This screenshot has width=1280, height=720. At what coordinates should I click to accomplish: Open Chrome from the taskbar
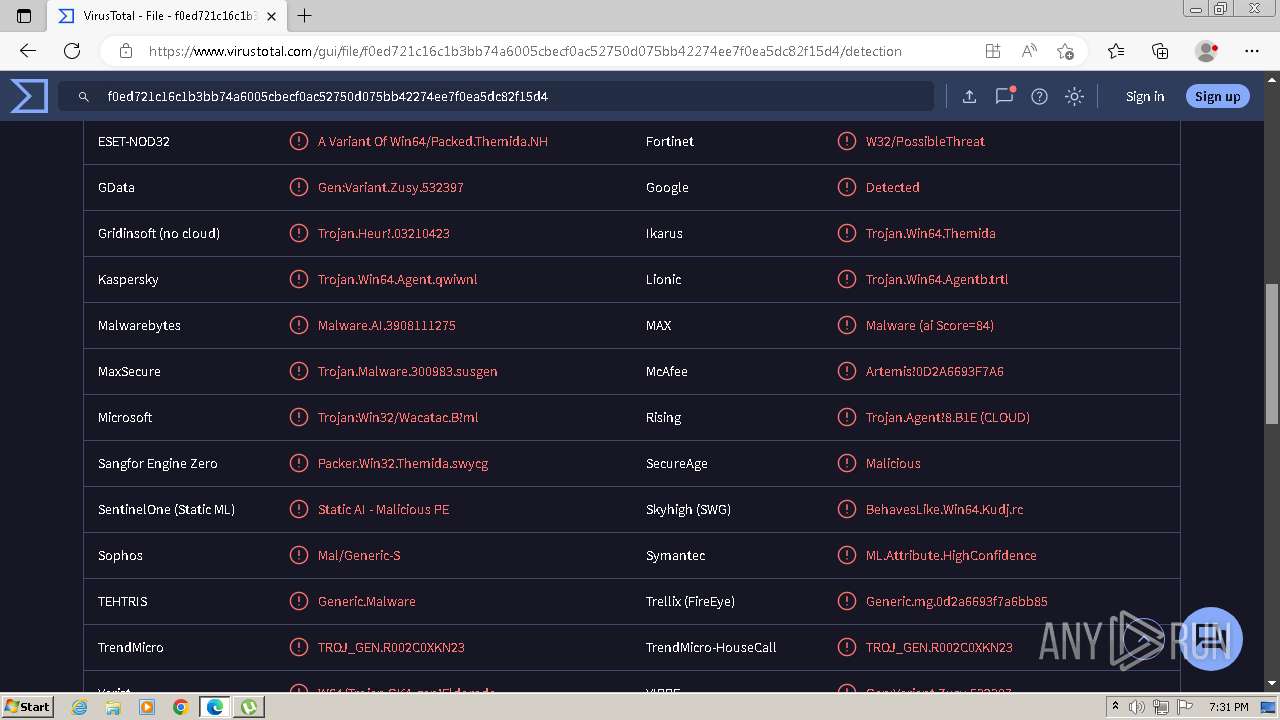[180, 707]
